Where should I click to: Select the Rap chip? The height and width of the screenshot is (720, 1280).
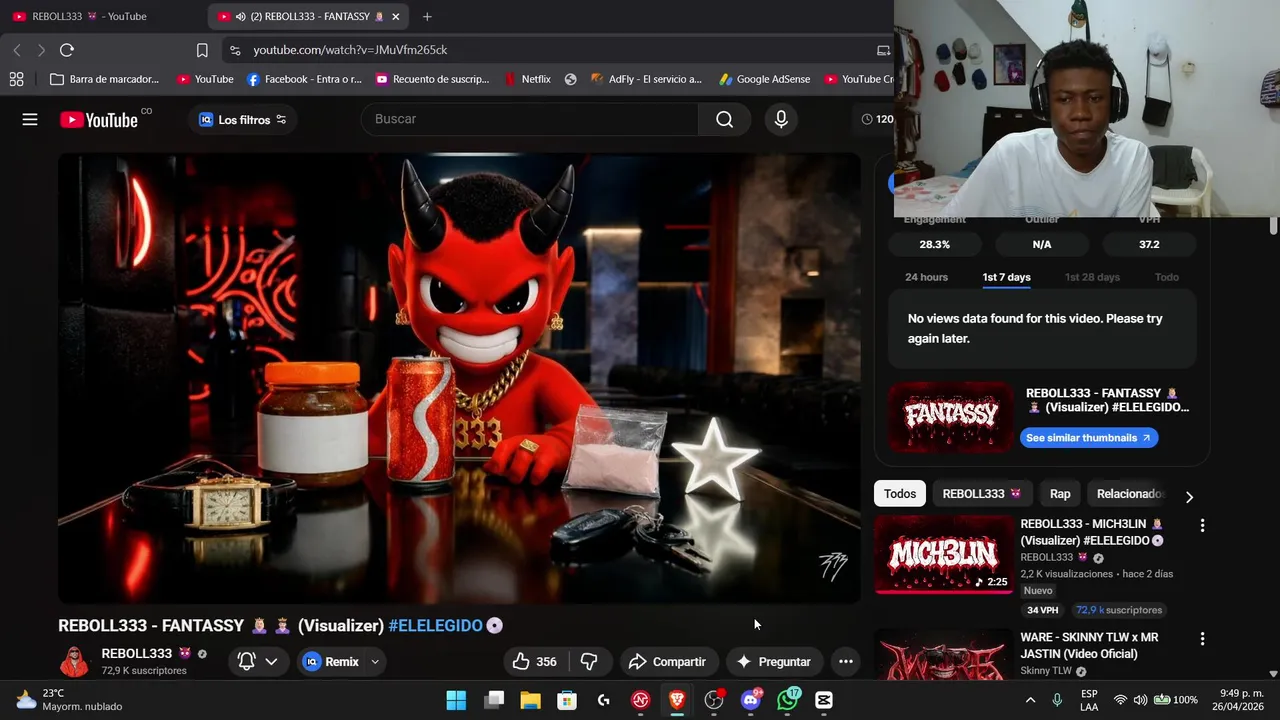point(1060,494)
